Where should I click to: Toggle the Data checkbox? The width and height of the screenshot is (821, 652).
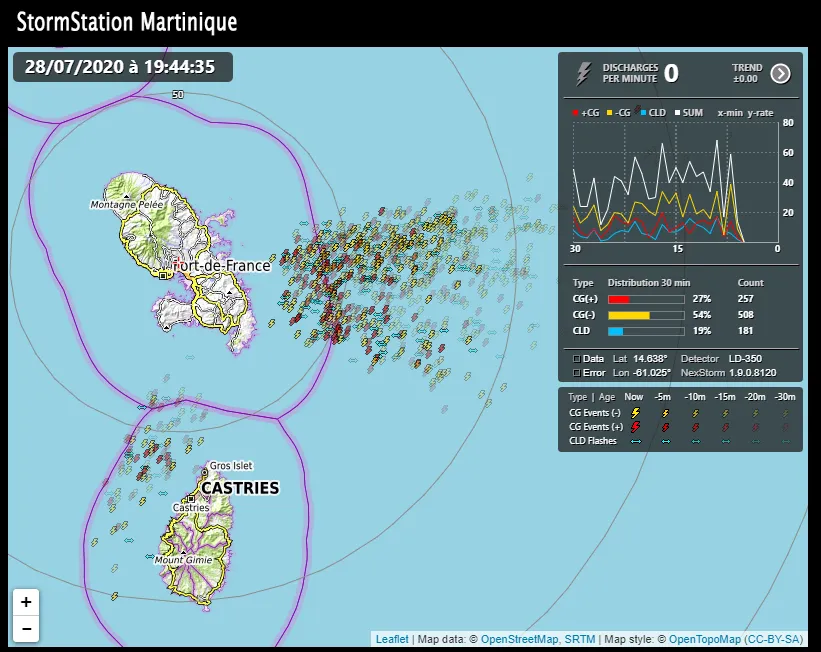(x=576, y=359)
